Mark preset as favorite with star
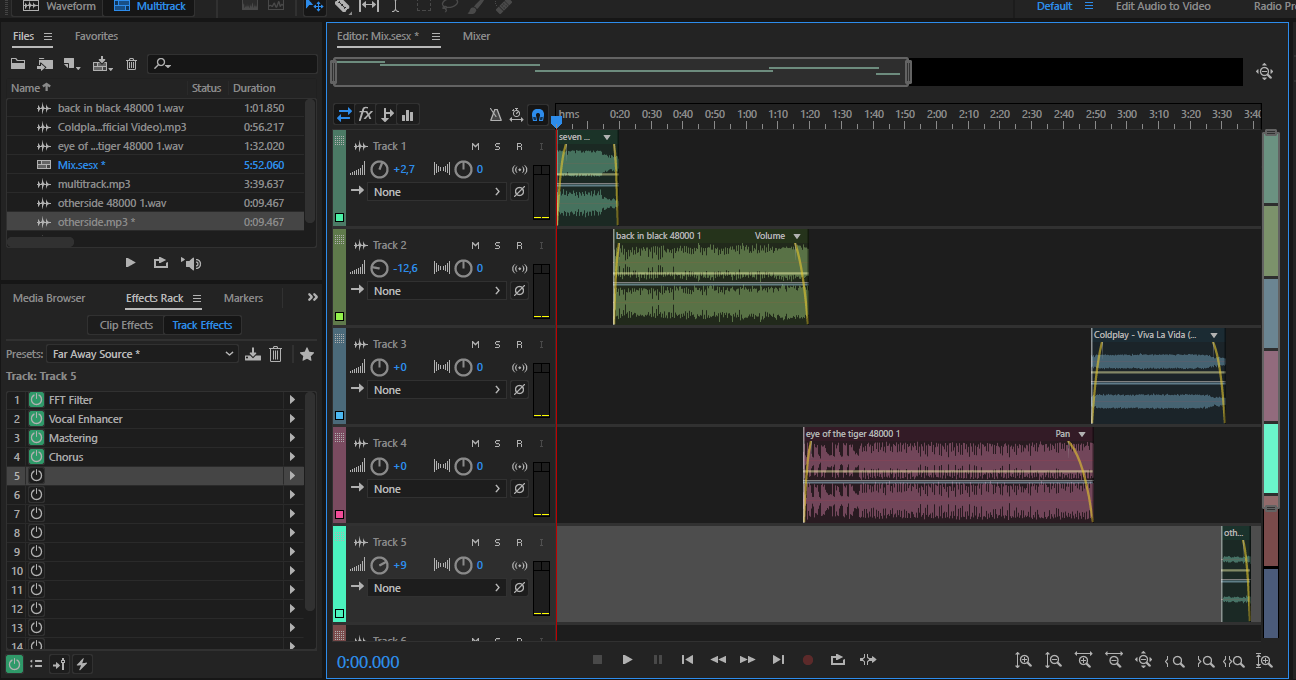The image size is (1296, 680). pos(307,354)
